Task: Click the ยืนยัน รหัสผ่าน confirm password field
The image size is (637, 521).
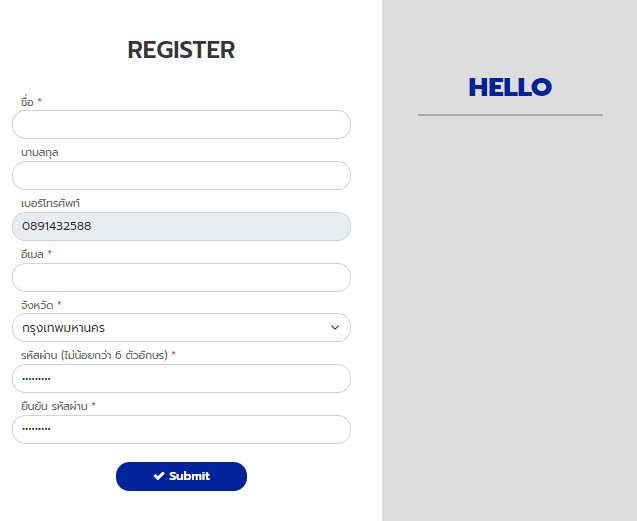Action: pyautogui.click(x=181, y=430)
